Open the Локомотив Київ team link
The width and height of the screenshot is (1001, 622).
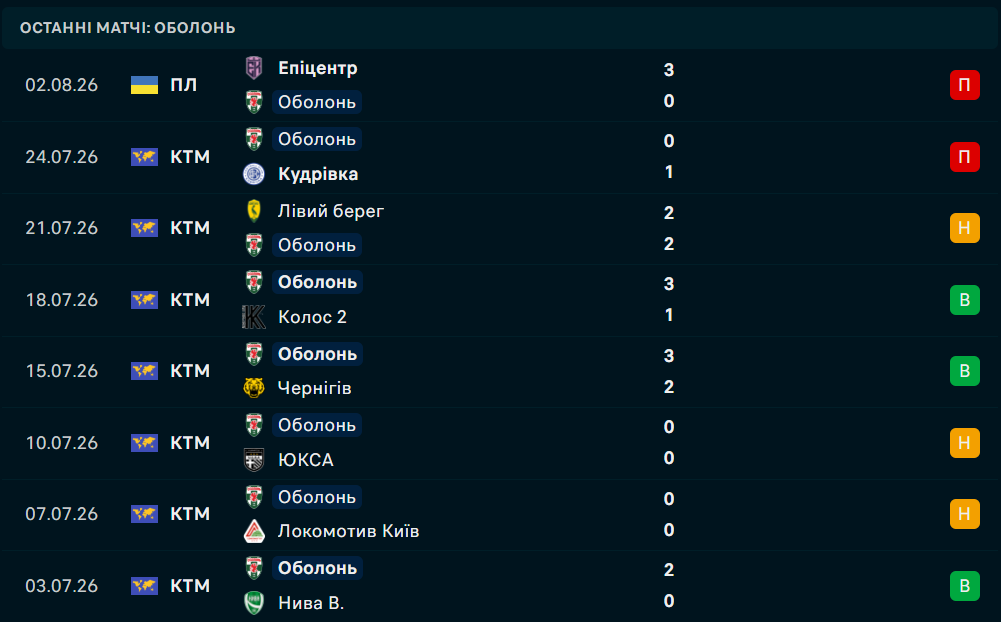point(349,531)
